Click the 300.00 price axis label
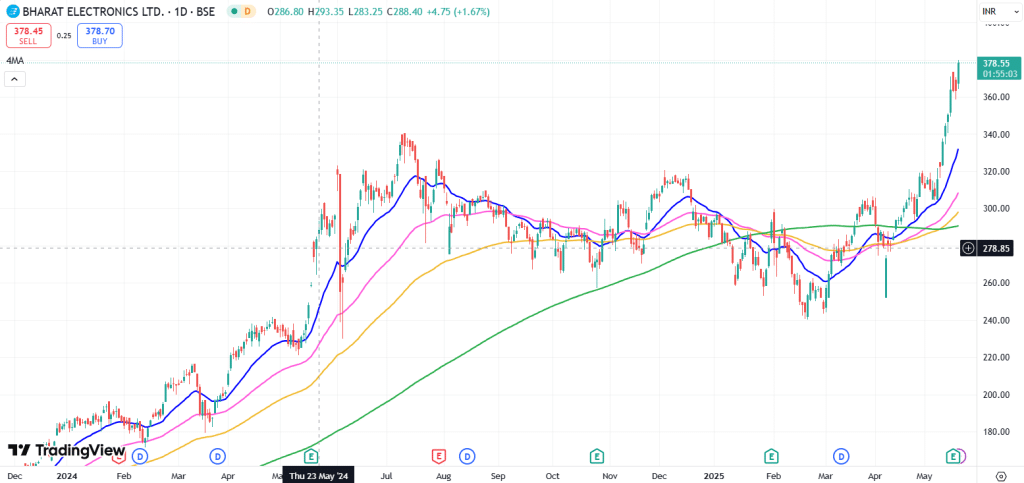The width and height of the screenshot is (1024, 483). [997, 209]
